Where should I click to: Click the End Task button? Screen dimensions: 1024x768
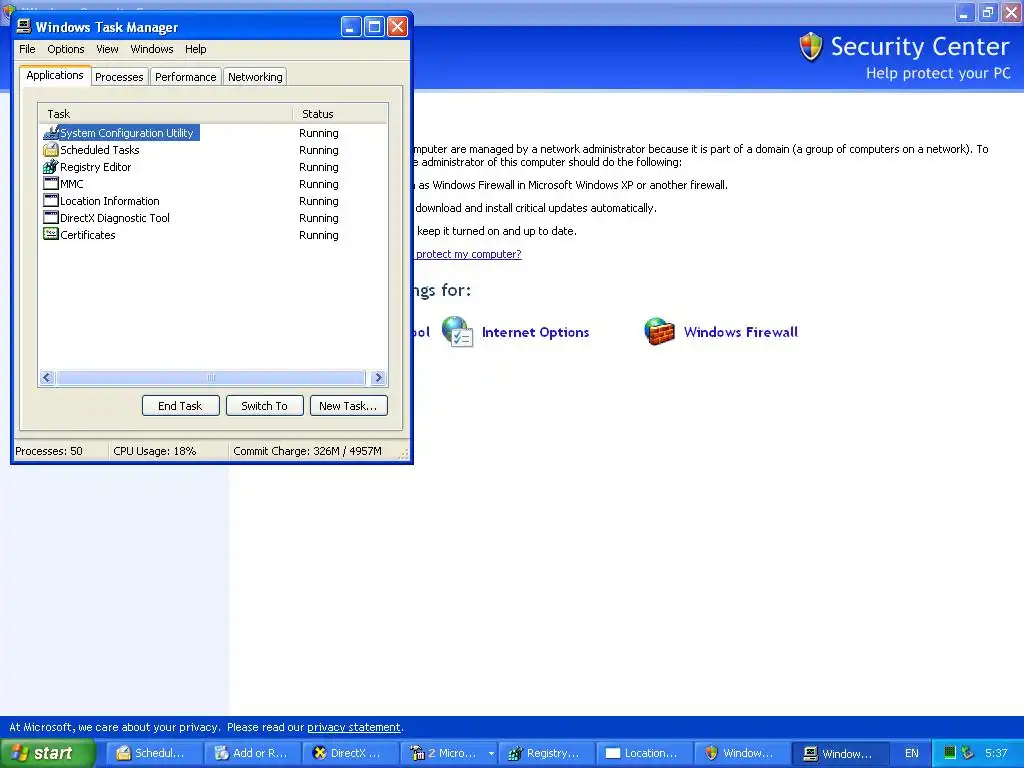[180, 406]
